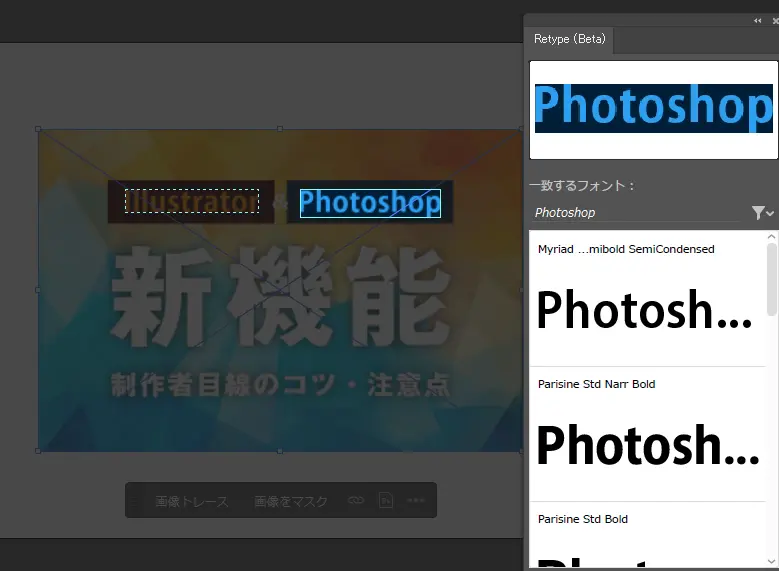The height and width of the screenshot is (571, 779).
Task: Click the document icon in contextual task bar
Action: [386, 500]
